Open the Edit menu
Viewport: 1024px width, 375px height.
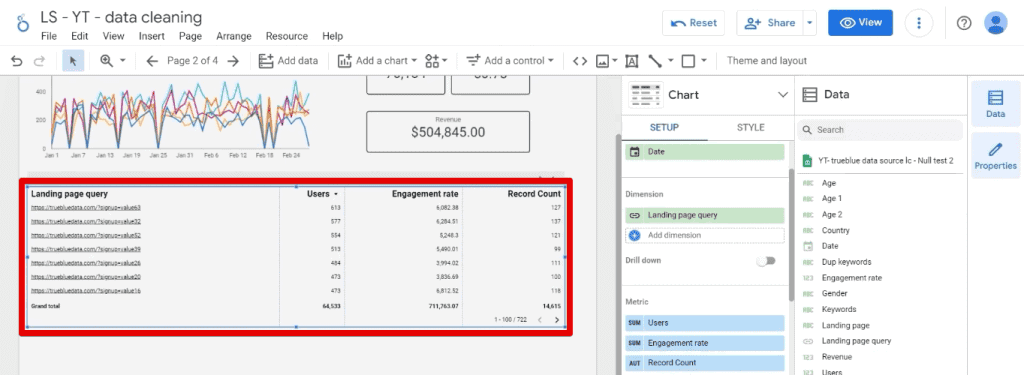[x=80, y=37]
